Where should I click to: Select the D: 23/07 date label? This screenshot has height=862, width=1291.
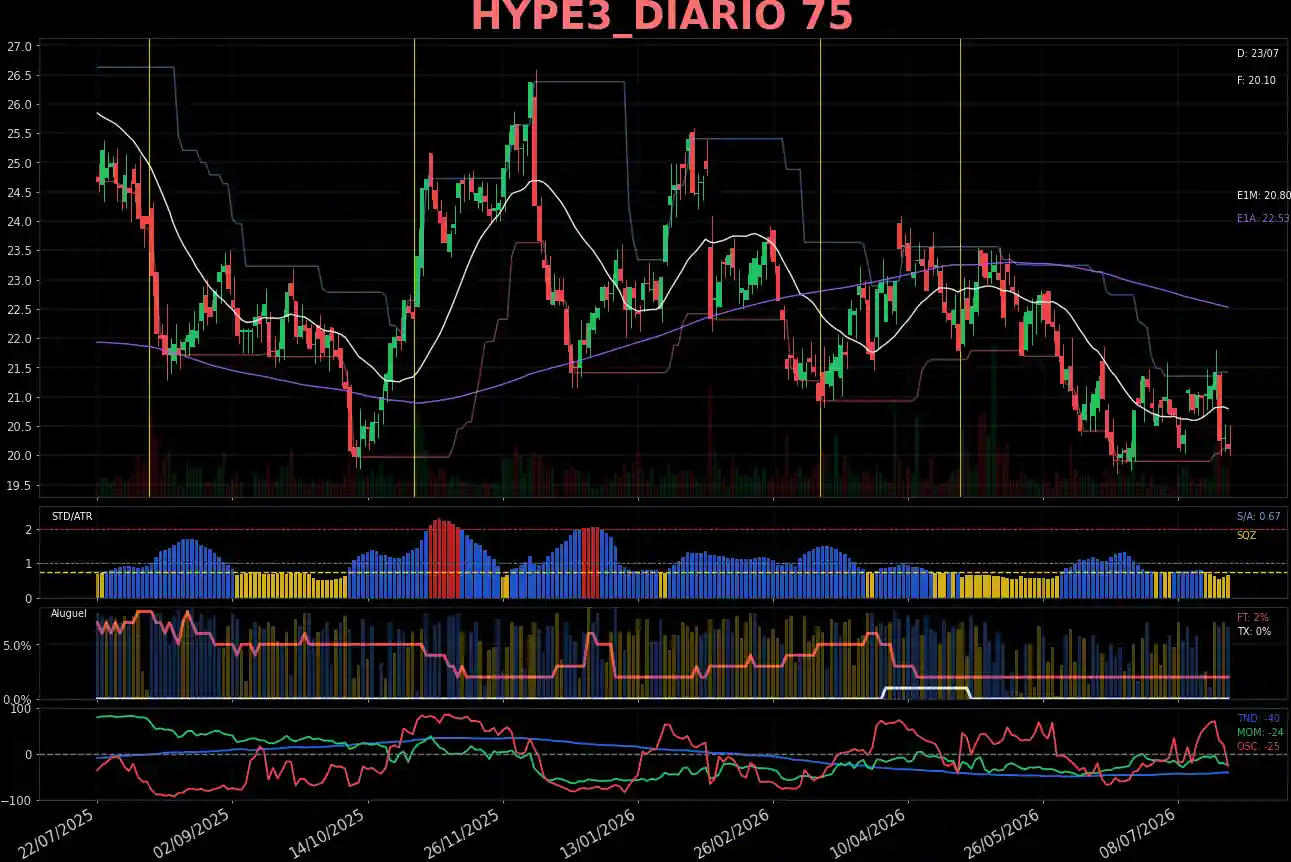[x=1257, y=53]
